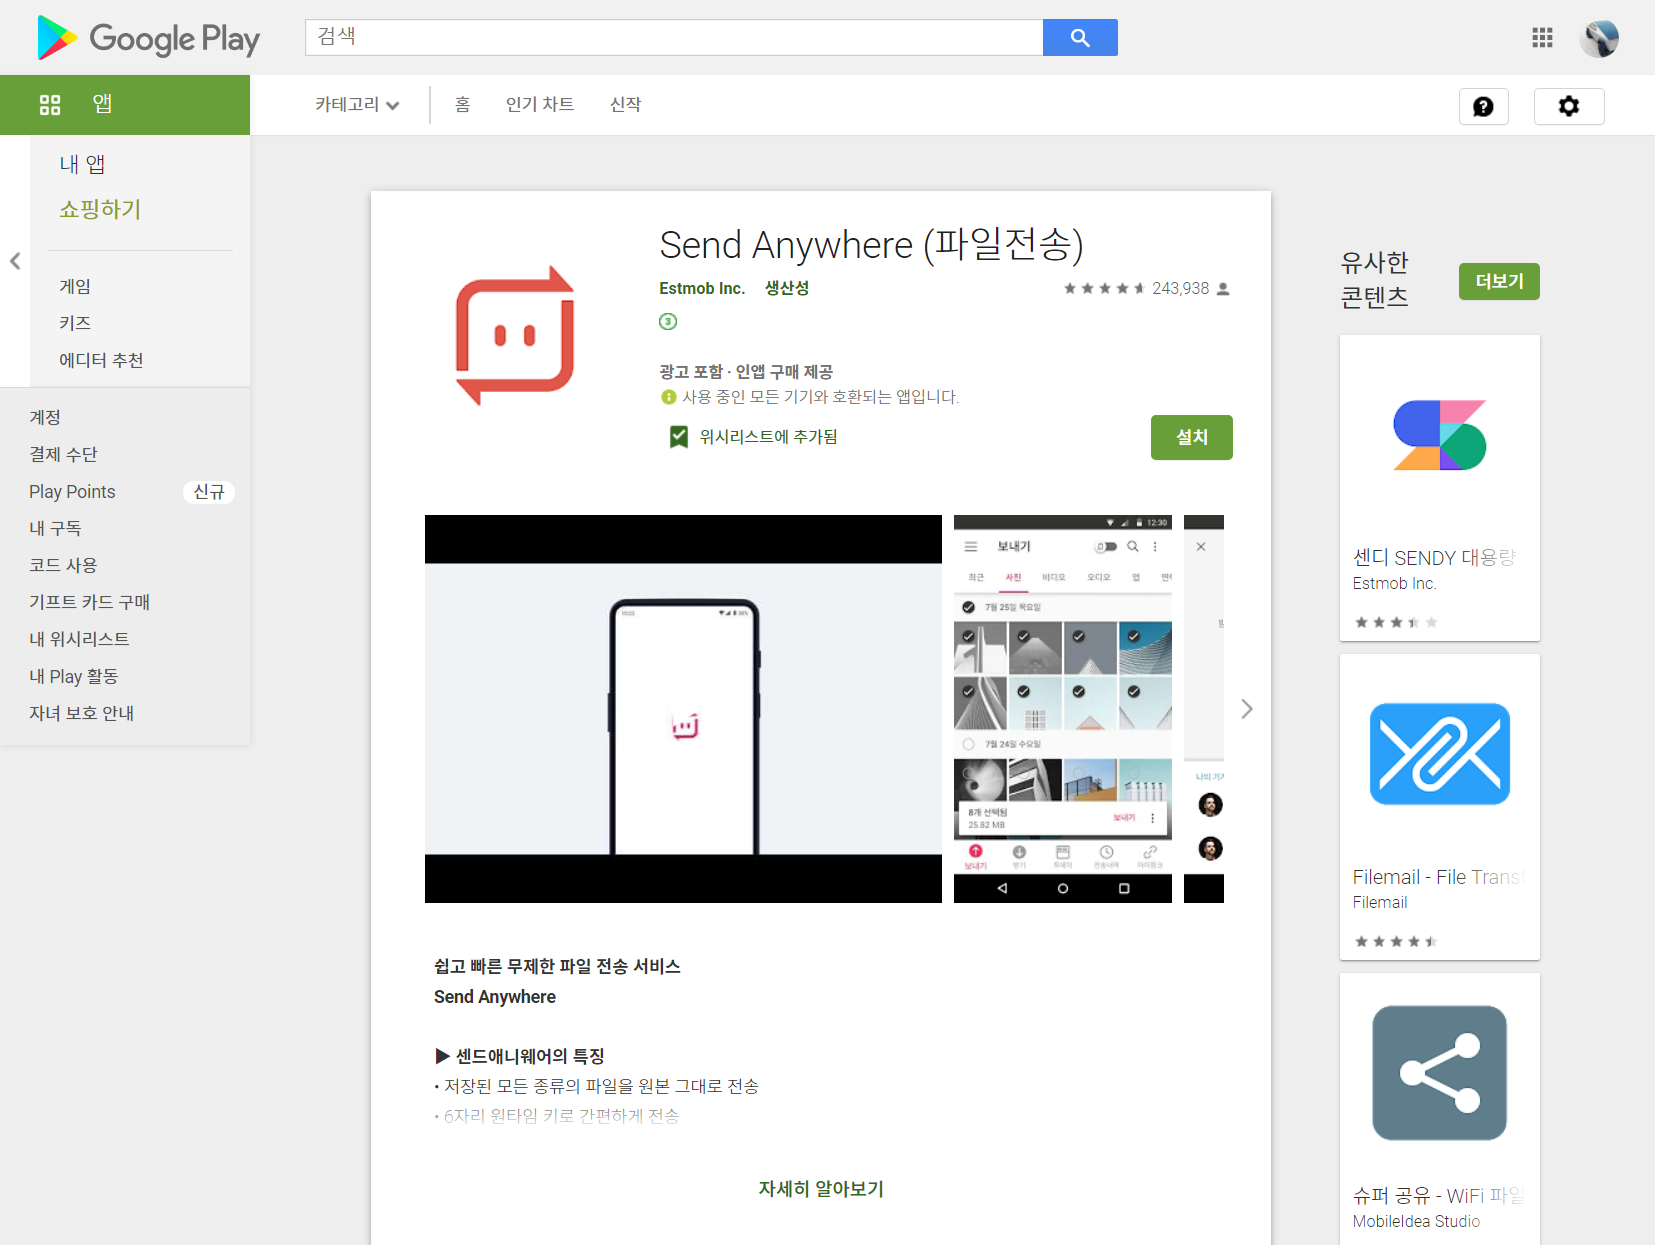
Task: Open 기프트 카드 구매 link
Action: coord(89,602)
